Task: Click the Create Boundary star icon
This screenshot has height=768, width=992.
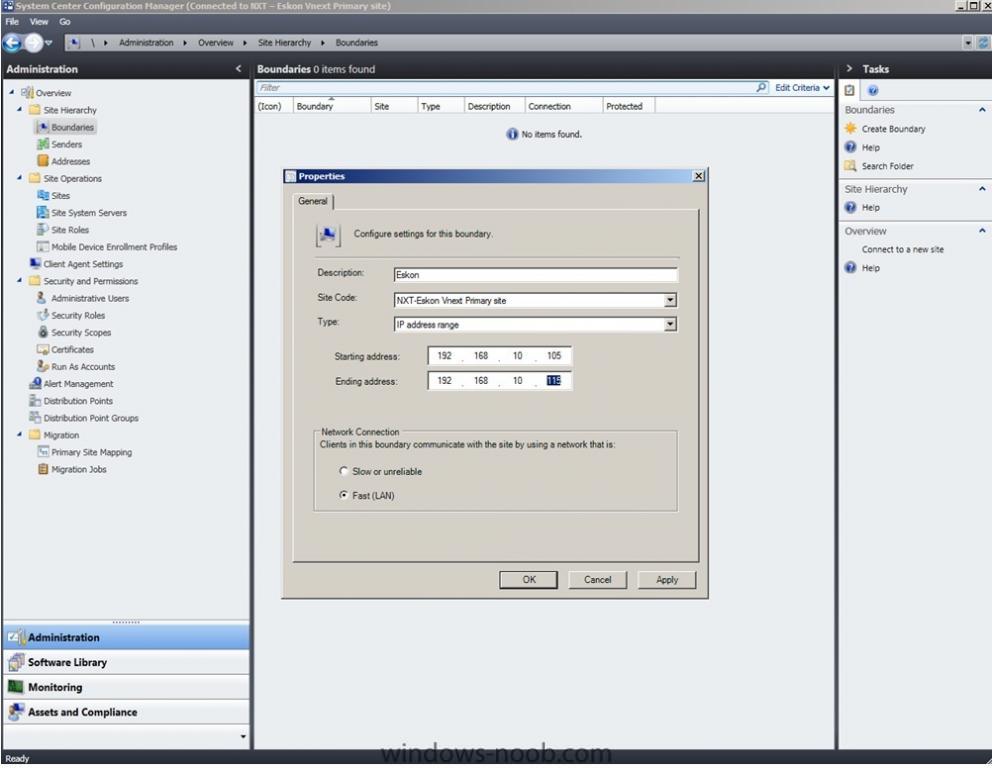Action: click(x=851, y=128)
